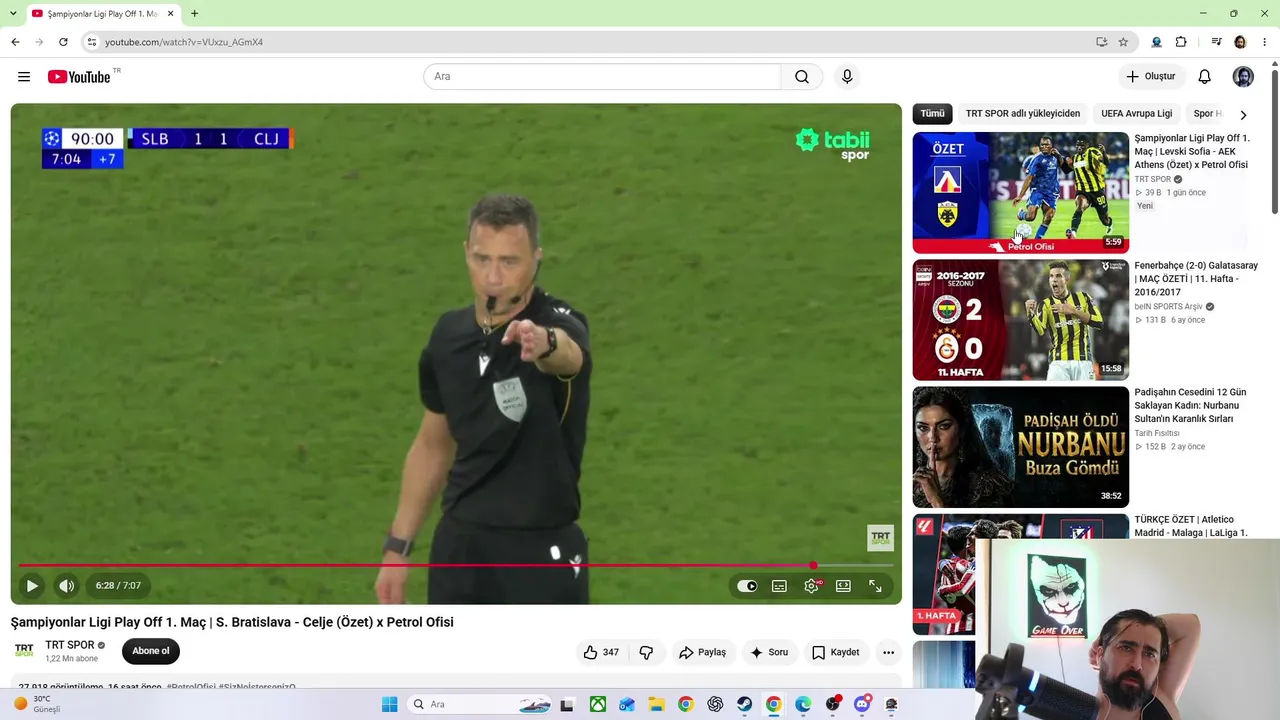Play the paused video
Image resolution: width=1280 pixels, height=720 pixels.
click(x=32, y=586)
